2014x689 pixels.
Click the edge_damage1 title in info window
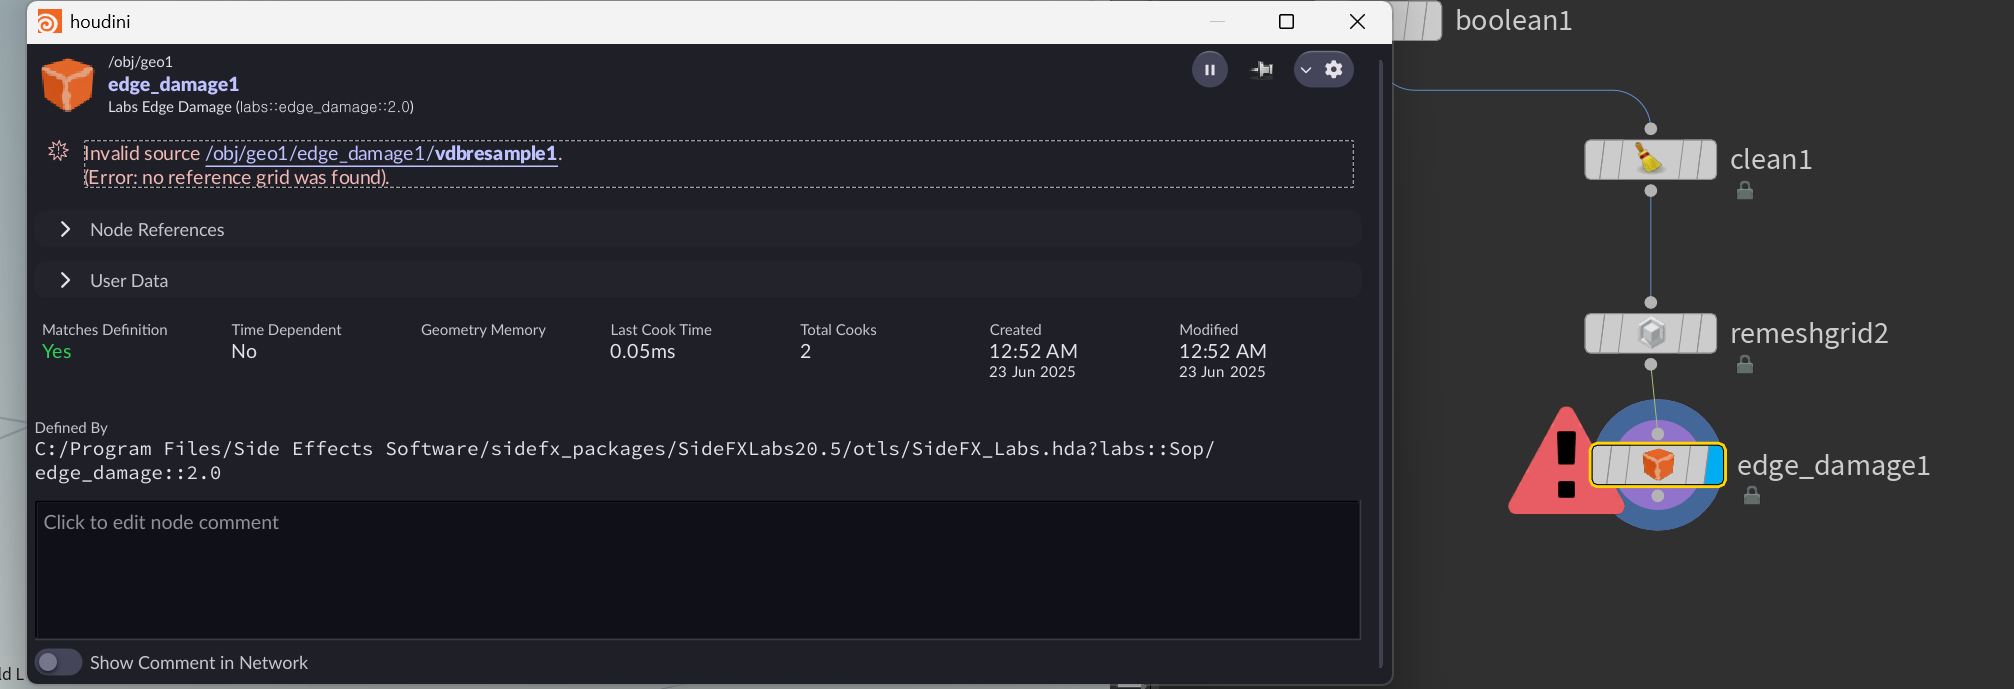[173, 84]
